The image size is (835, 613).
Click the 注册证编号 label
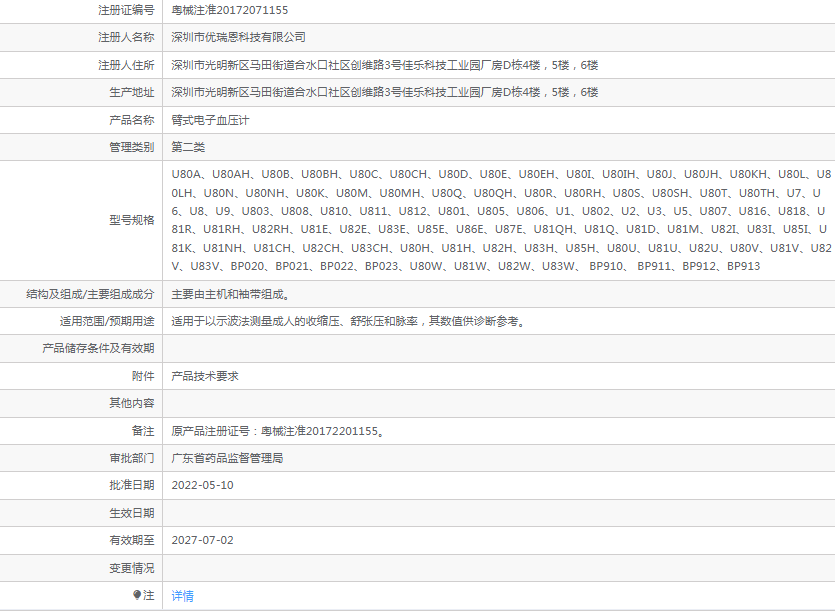click(126, 10)
